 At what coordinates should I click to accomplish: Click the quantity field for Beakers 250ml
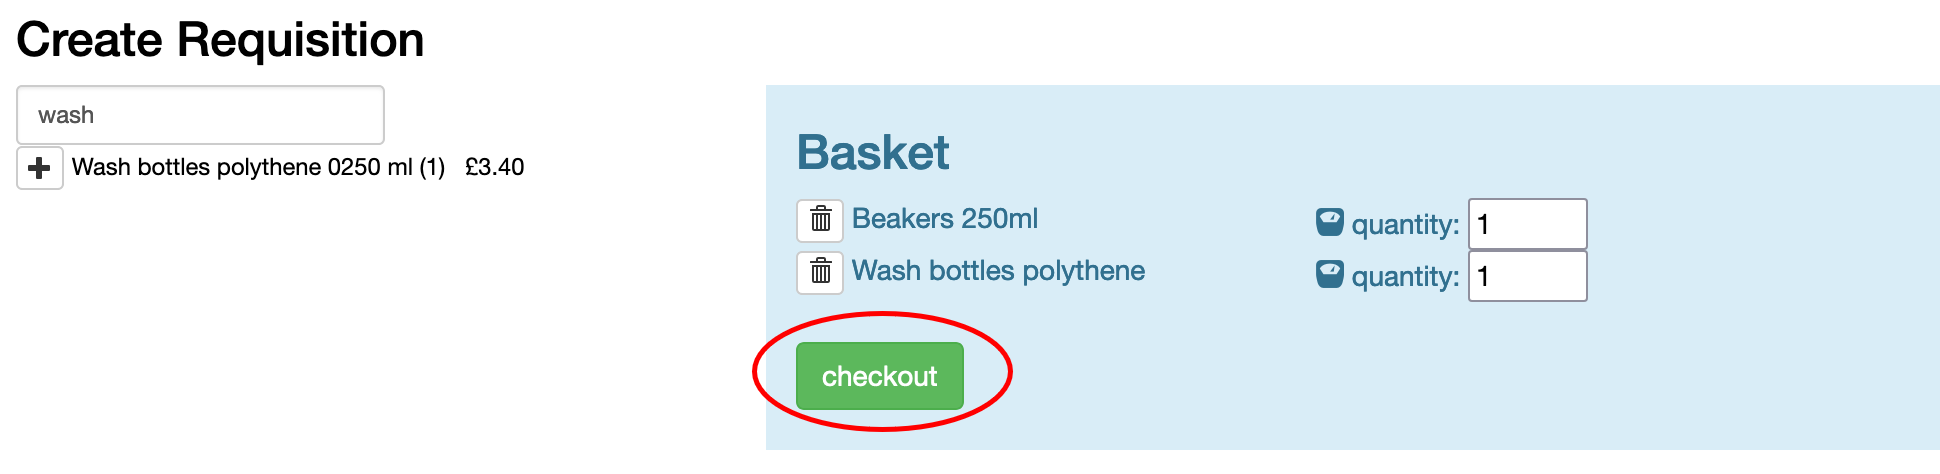1527,224
